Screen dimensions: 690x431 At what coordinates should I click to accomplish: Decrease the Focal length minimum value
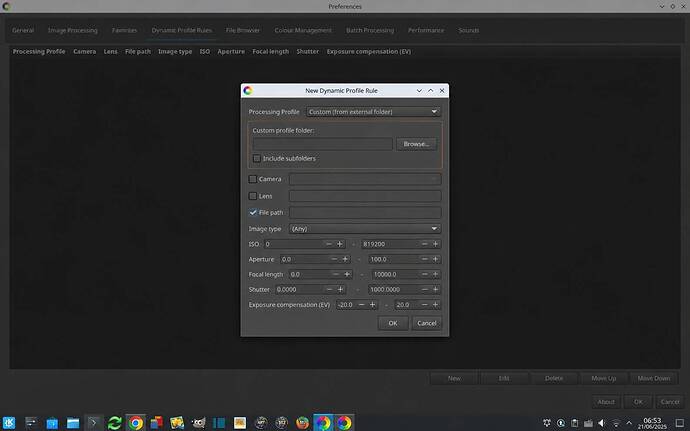tap(336, 274)
